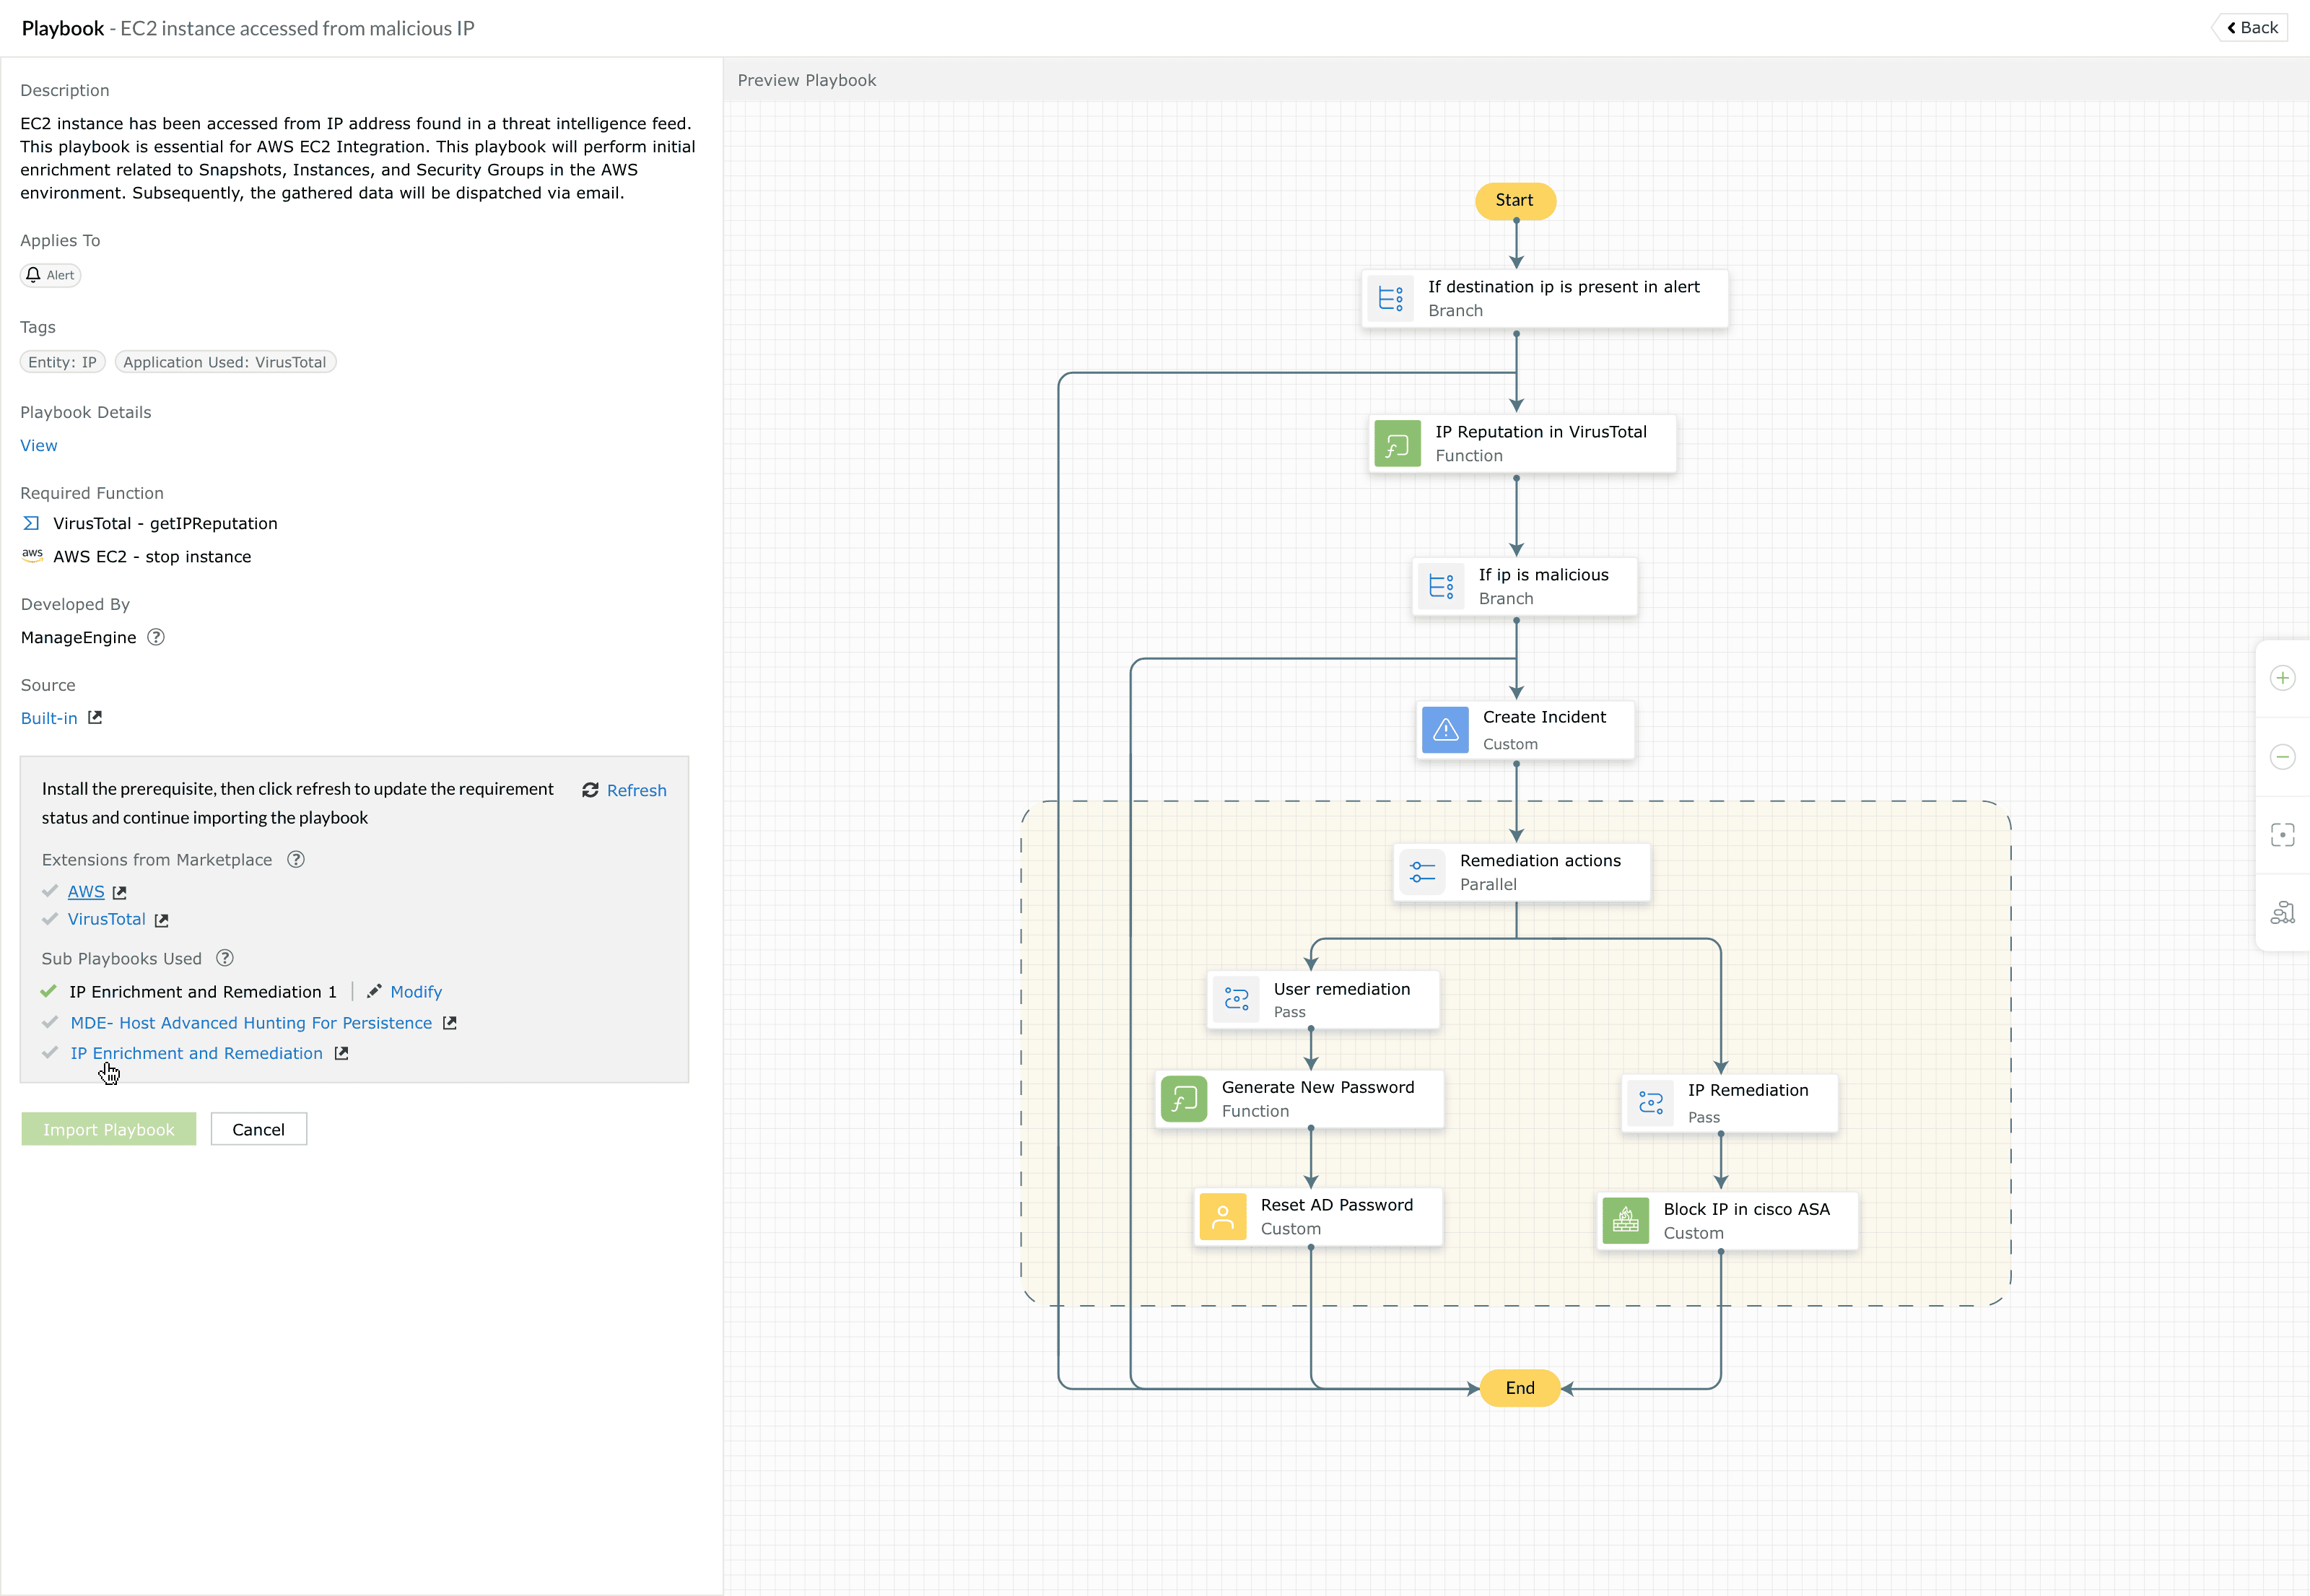Click the branch icon on 'If ip is malicious' node
Image resolution: width=2310 pixels, height=1596 pixels.
(x=1441, y=586)
